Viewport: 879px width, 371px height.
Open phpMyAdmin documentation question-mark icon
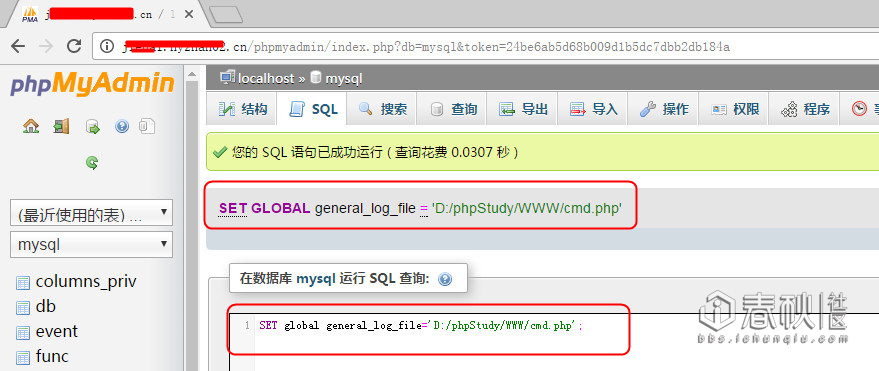click(x=122, y=127)
